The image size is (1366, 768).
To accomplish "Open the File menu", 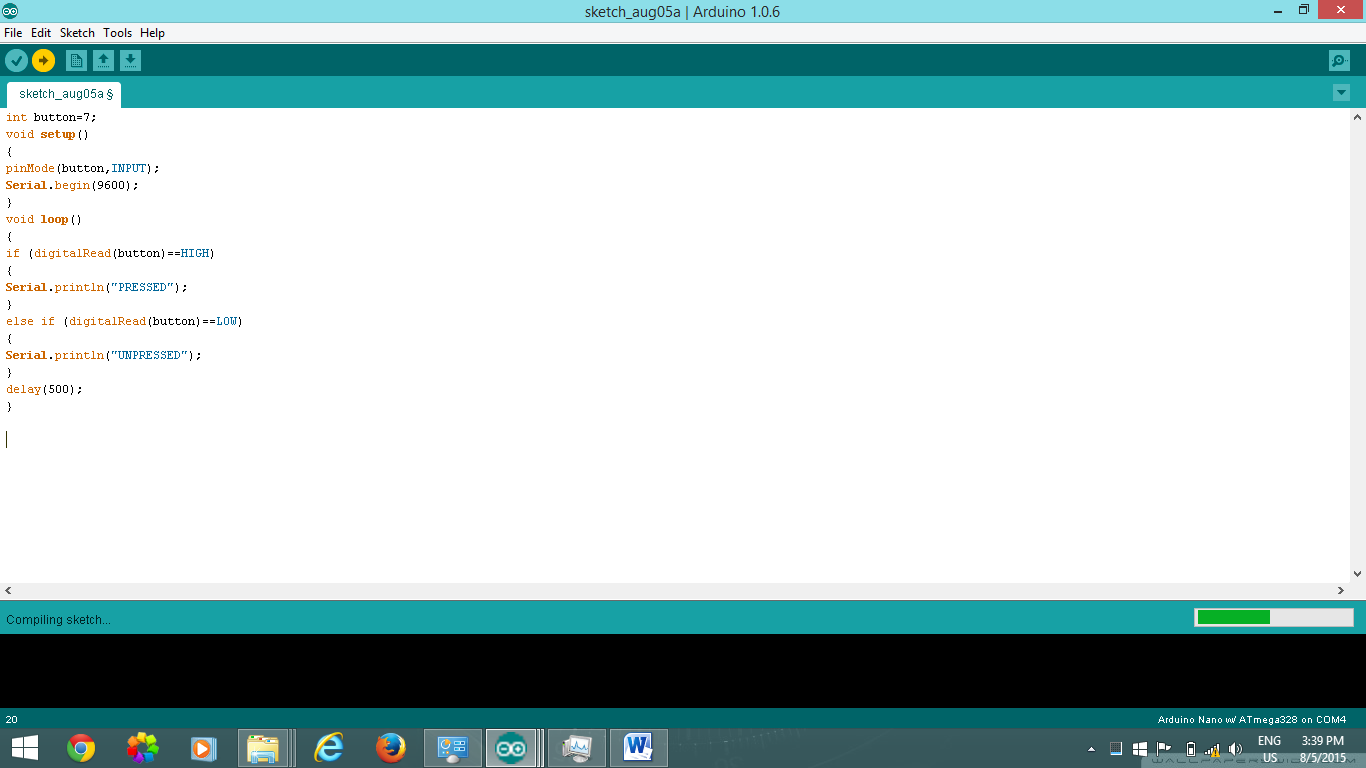I will [x=13, y=33].
